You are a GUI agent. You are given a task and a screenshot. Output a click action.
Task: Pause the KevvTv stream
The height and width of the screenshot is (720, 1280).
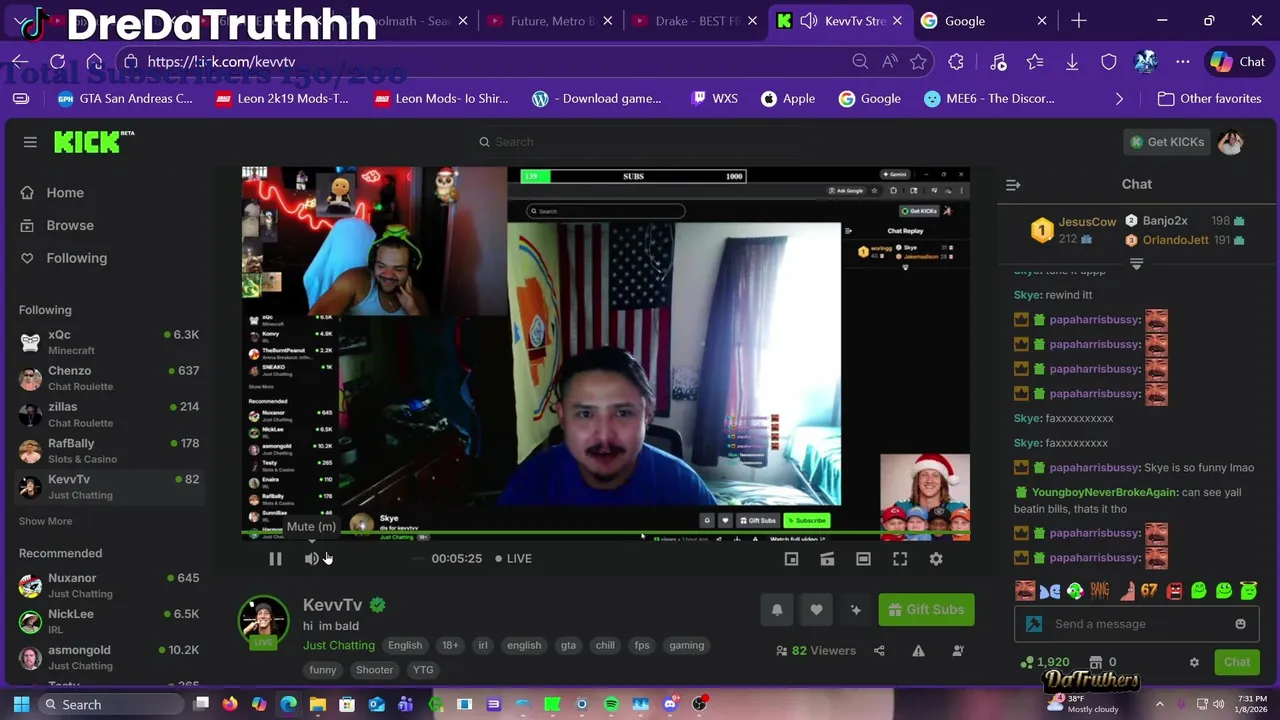(275, 559)
